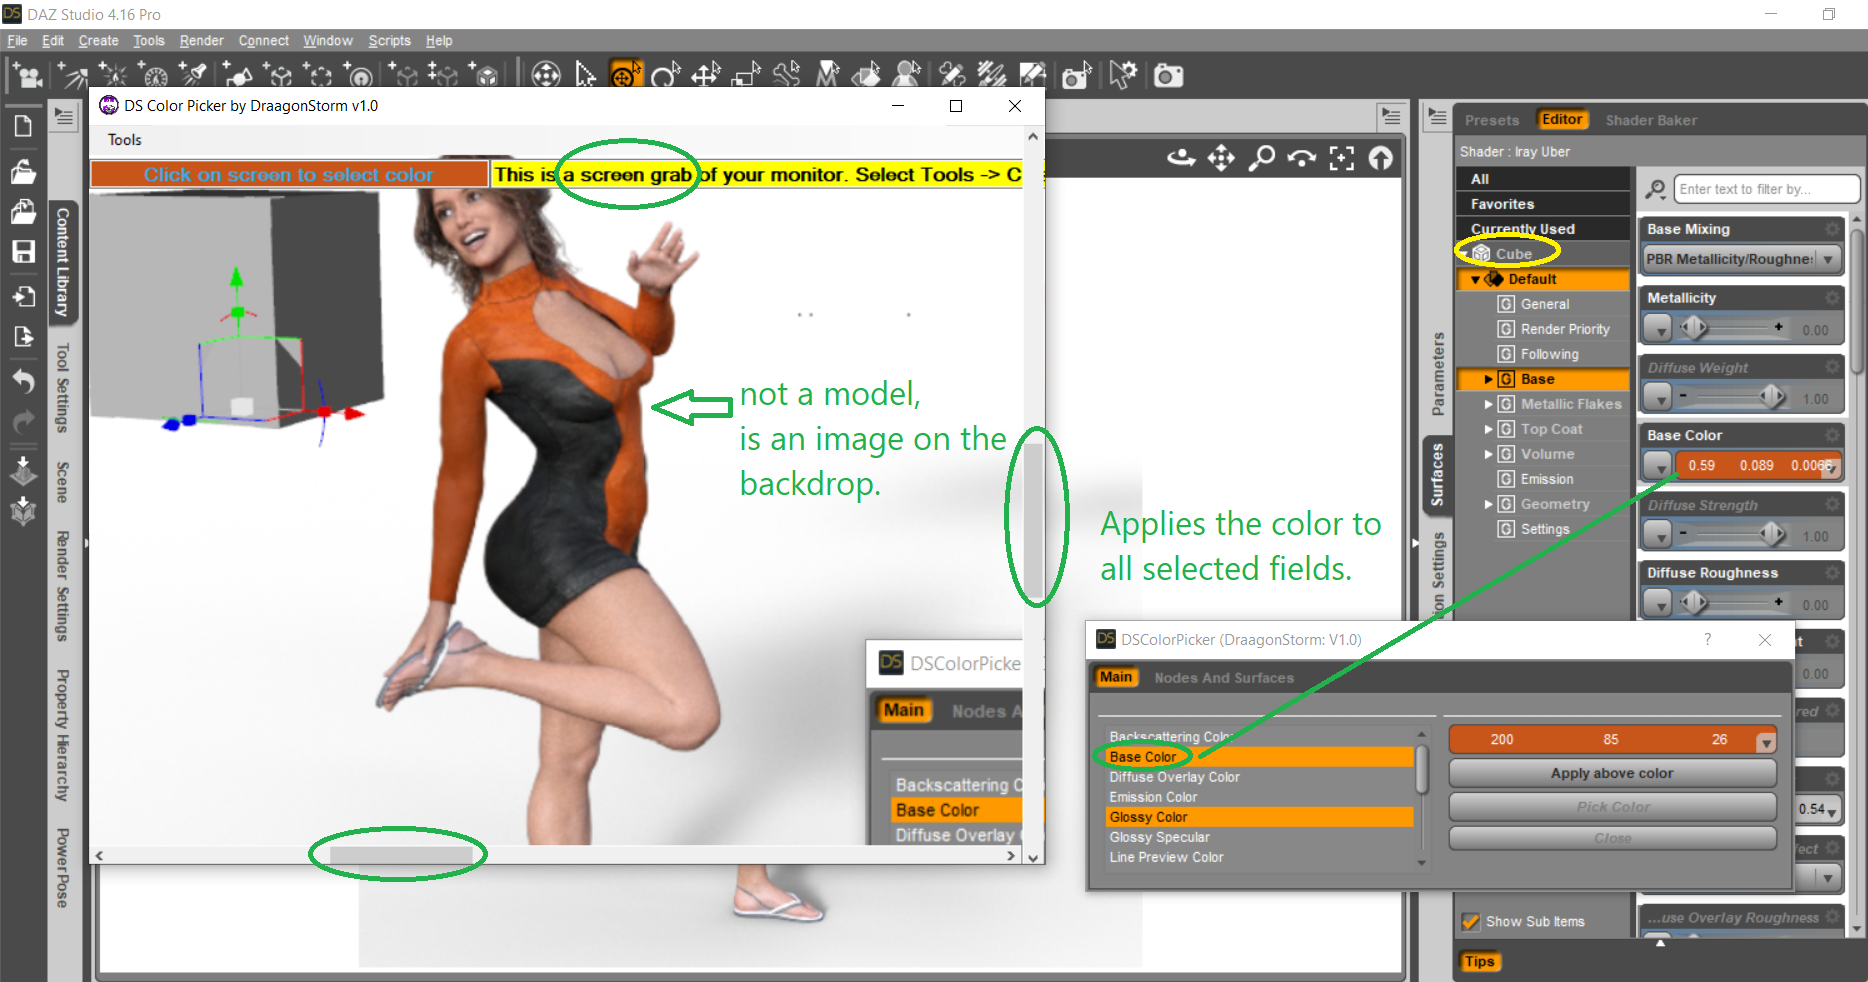Open the Scripts menu

pos(389,41)
